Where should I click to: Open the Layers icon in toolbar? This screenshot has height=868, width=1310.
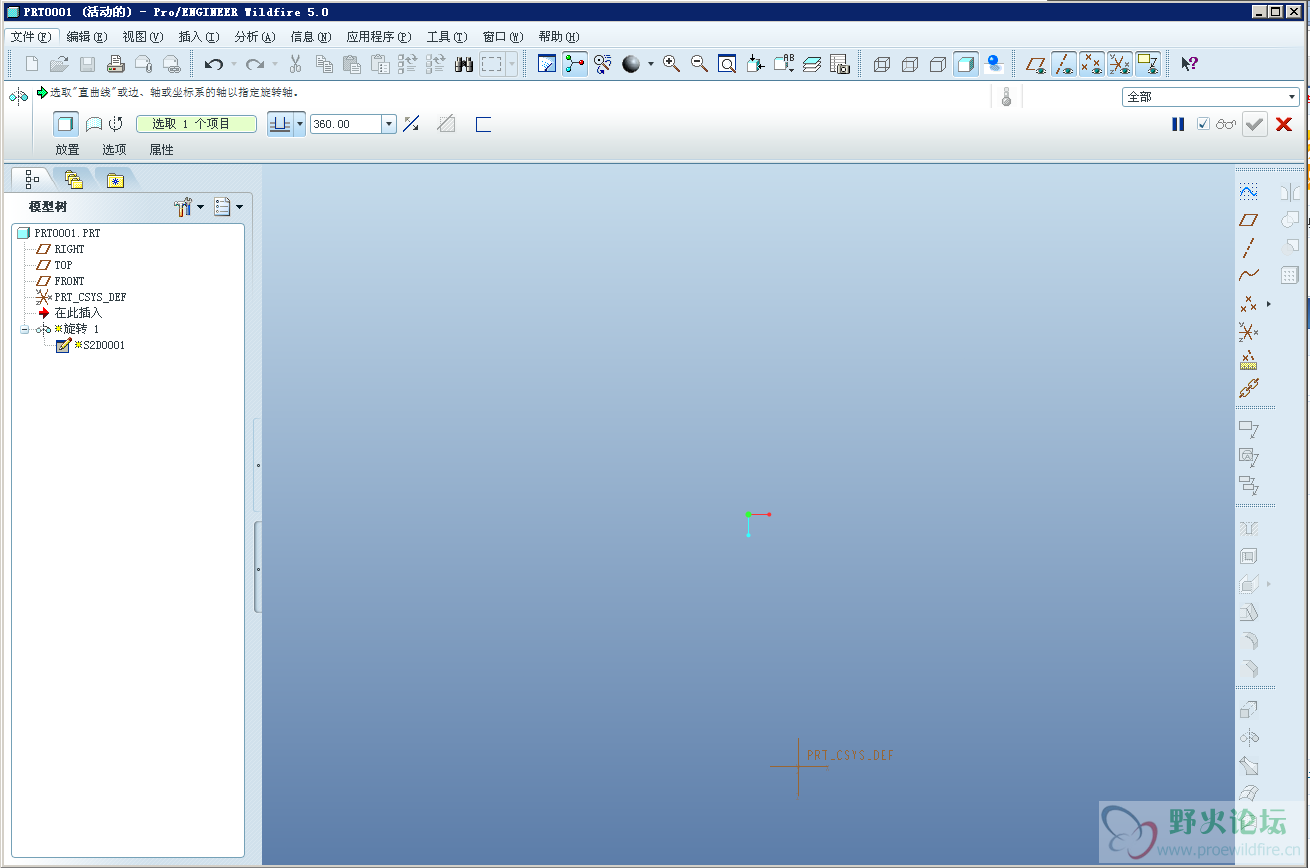pos(811,64)
